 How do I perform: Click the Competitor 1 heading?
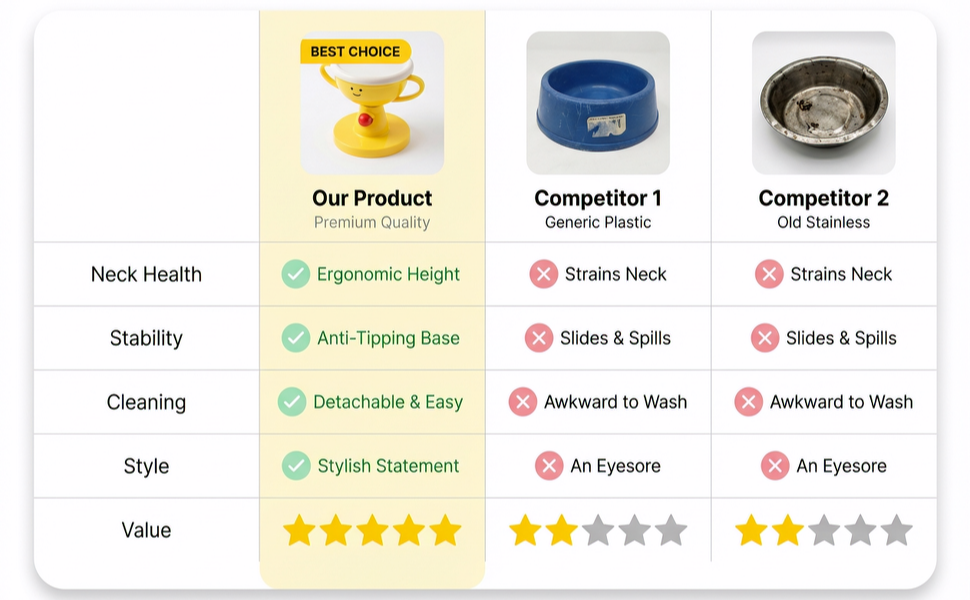598,198
